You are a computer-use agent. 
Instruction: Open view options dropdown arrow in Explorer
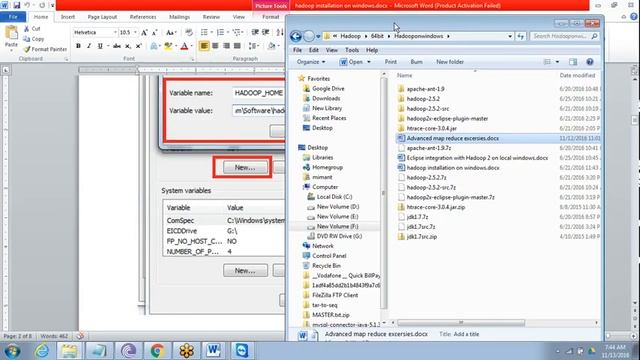click(x=558, y=62)
